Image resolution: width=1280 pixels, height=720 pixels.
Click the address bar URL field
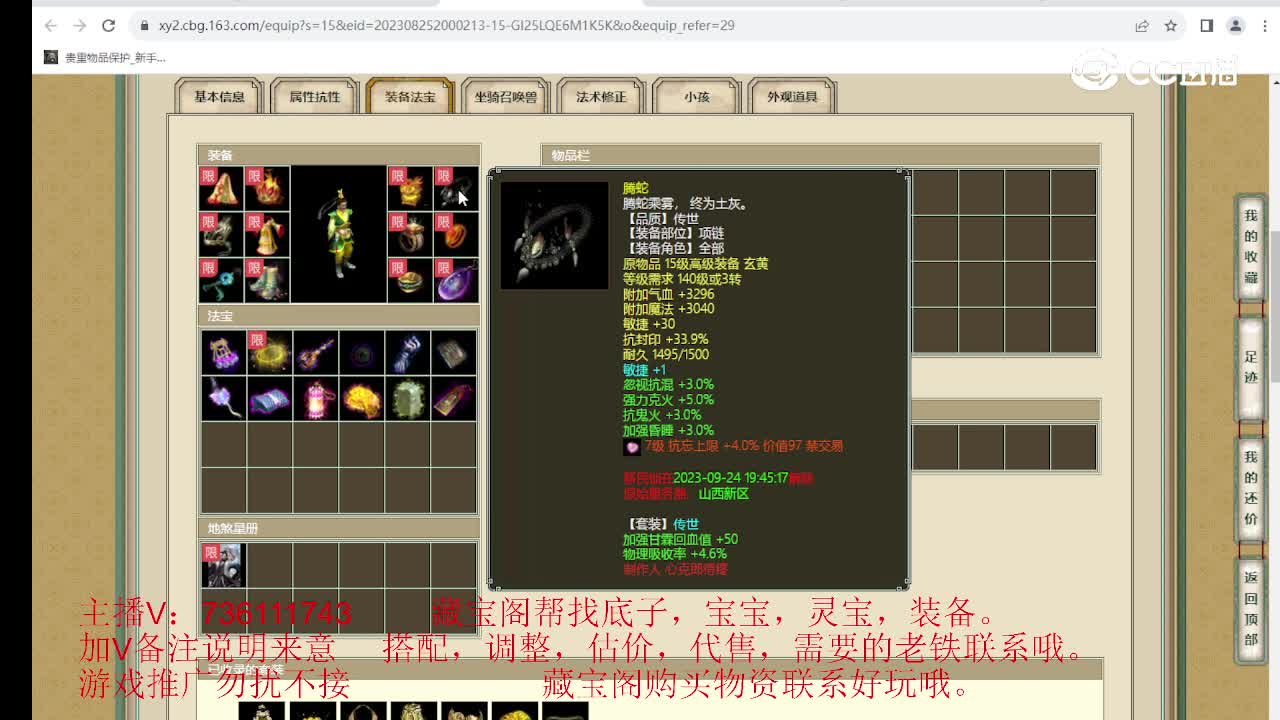630,26
